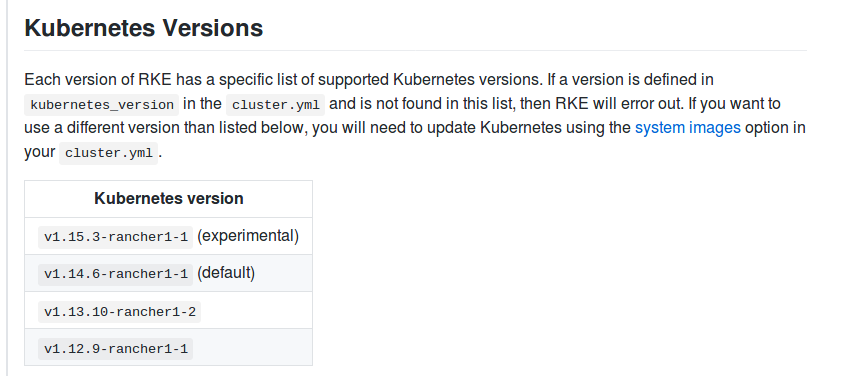The height and width of the screenshot is (376, 857).
Task: Select the v1.12.9-rancher1-1 version code
Action: coord(116,349)
